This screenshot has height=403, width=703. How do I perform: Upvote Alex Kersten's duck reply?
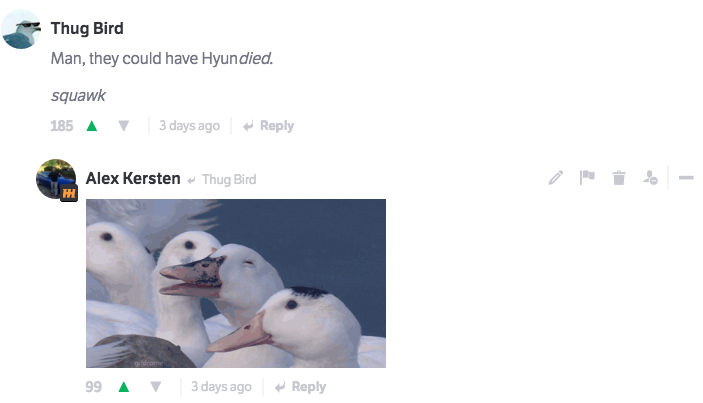click(124, 387)
